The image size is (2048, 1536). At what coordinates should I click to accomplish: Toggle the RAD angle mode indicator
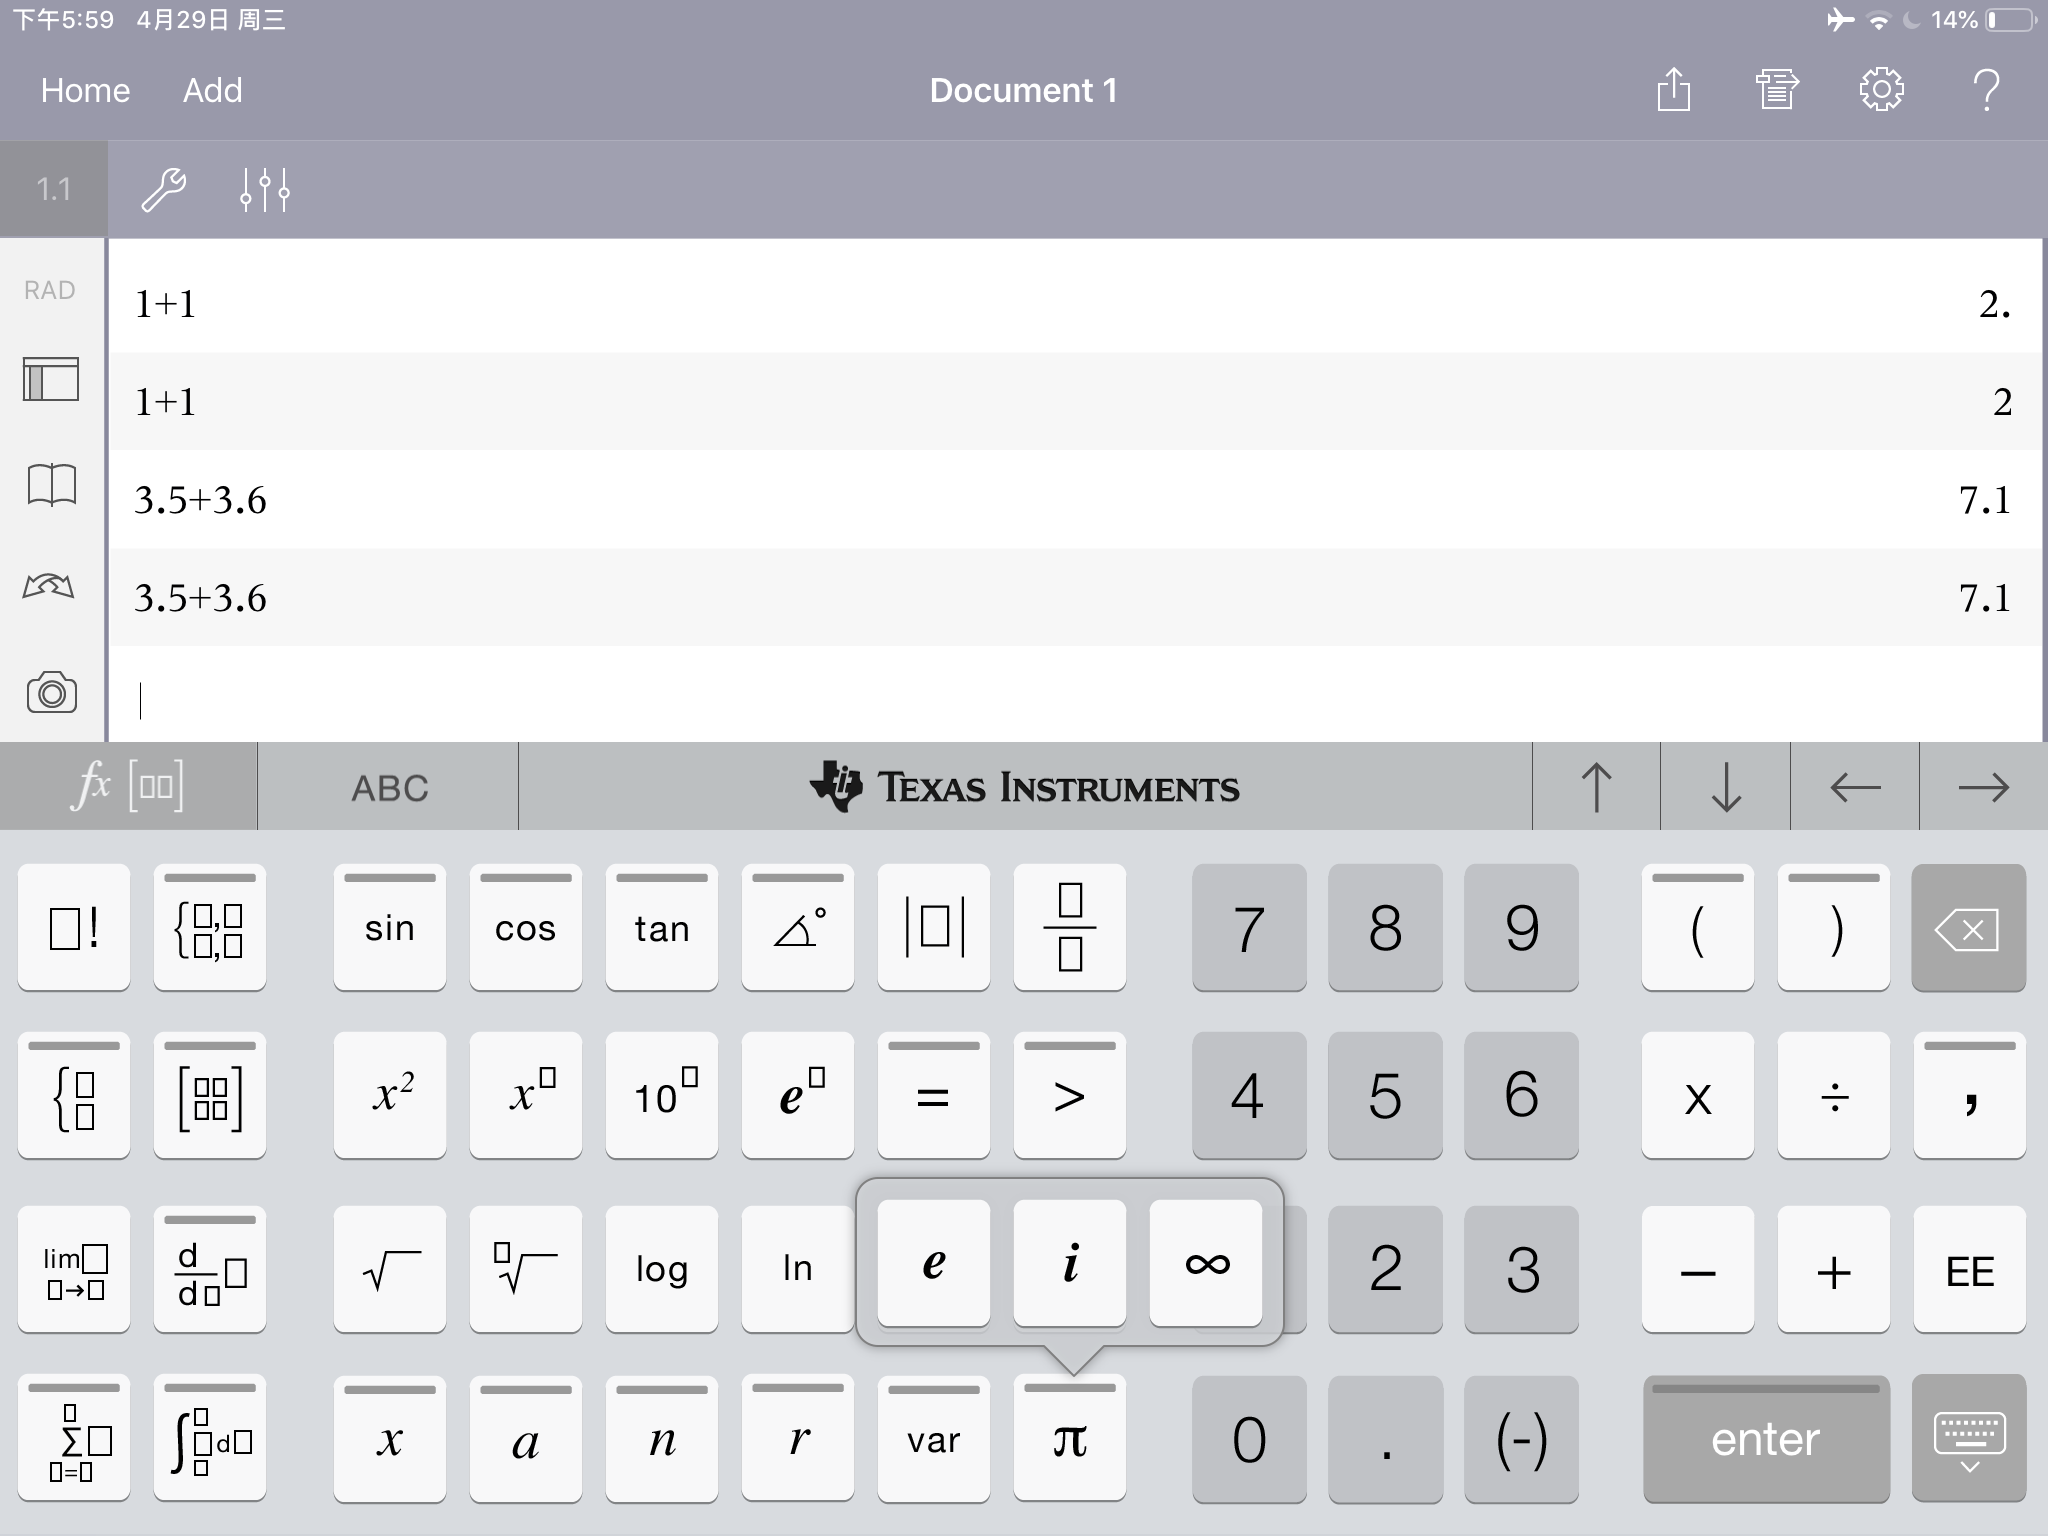click(x=50, y=290)
